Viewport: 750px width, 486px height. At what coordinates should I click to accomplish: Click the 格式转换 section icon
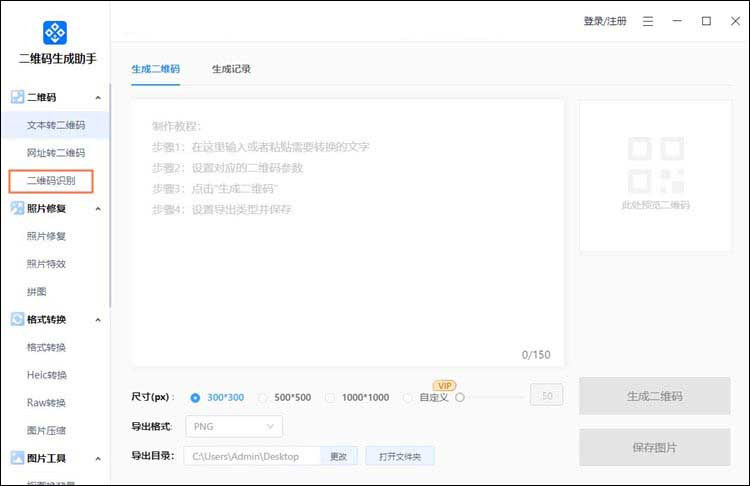(17, 319)
